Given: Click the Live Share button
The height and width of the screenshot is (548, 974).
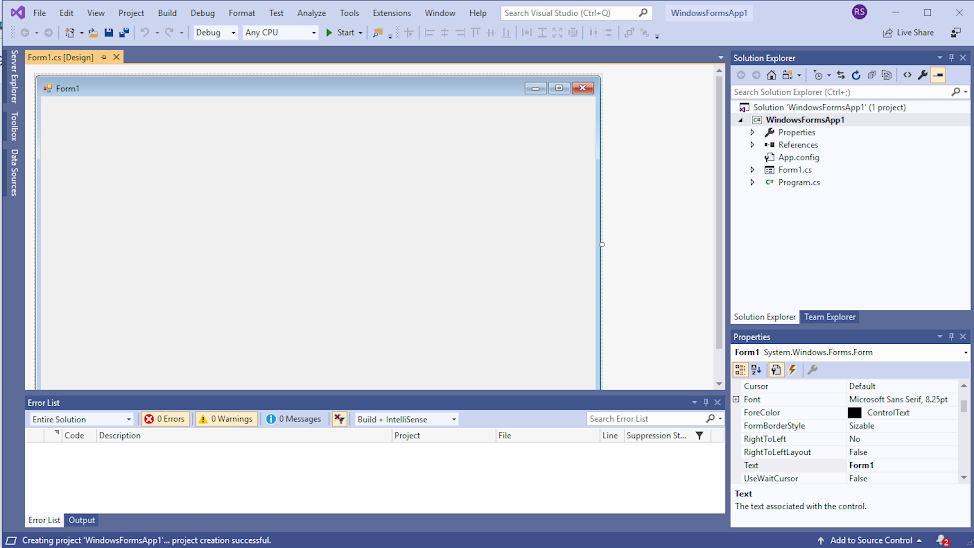Looking at the screenshot, I should 908,32.
